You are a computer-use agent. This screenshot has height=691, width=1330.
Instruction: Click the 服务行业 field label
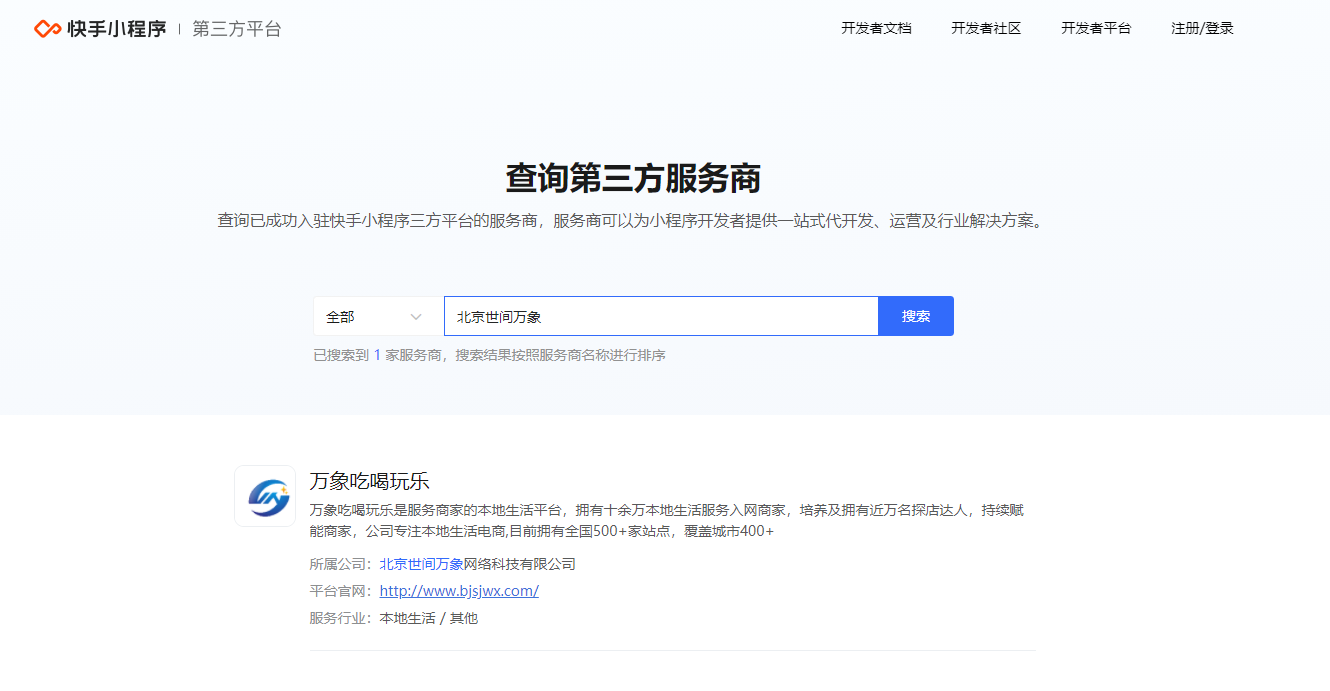[x=340, y=618]
